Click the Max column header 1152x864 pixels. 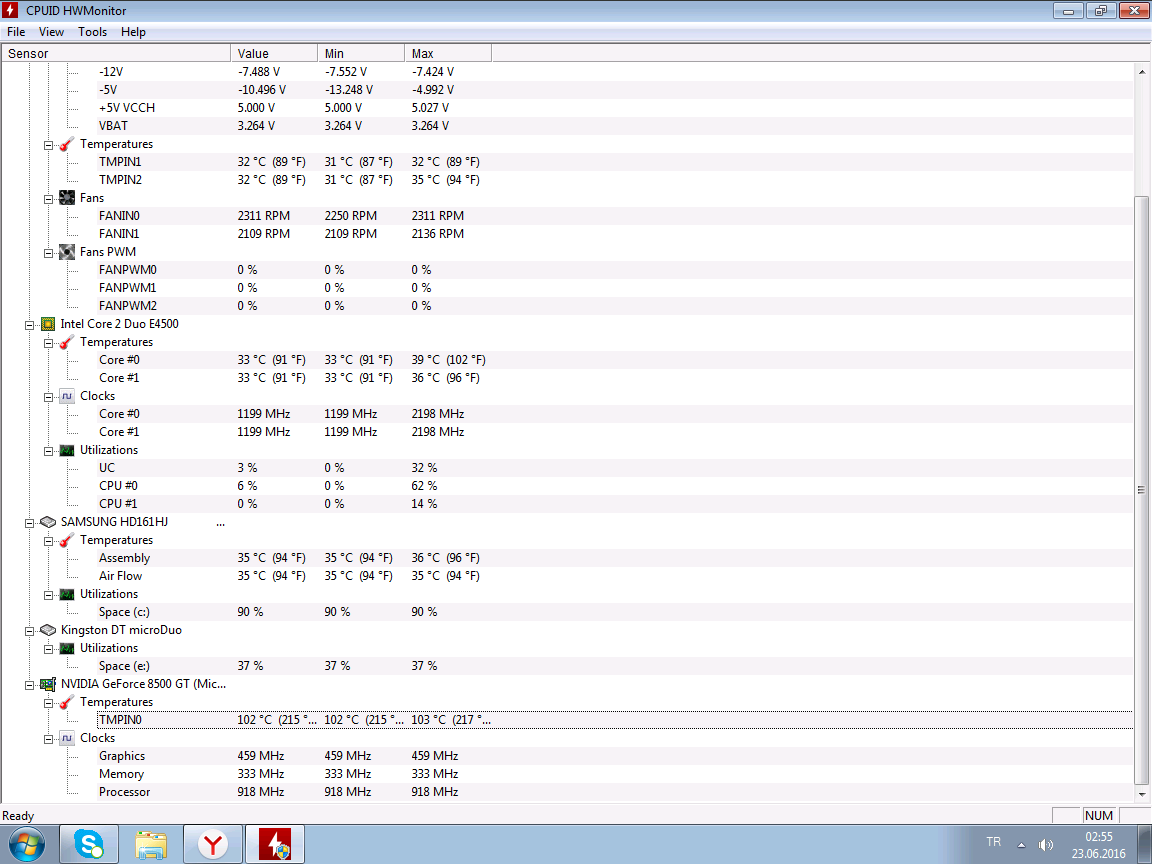pos(448,53)
